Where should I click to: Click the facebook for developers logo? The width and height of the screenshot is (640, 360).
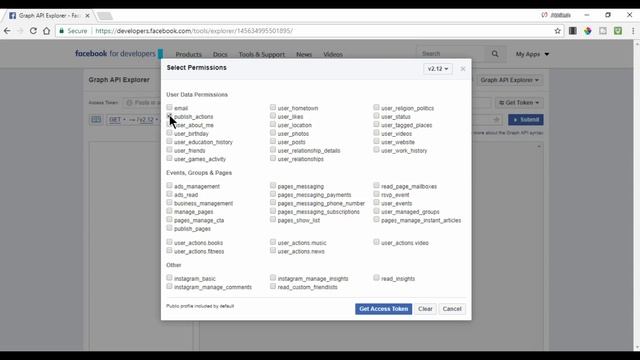[119, 53]
